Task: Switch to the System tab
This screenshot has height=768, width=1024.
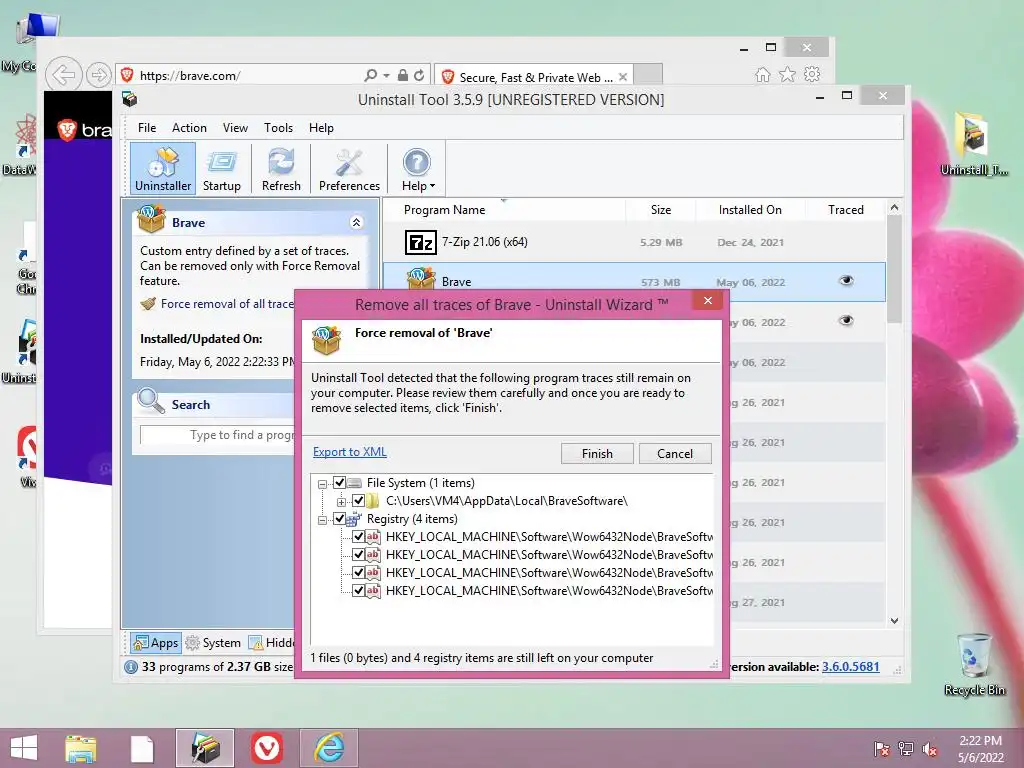Action: (213, 643)
